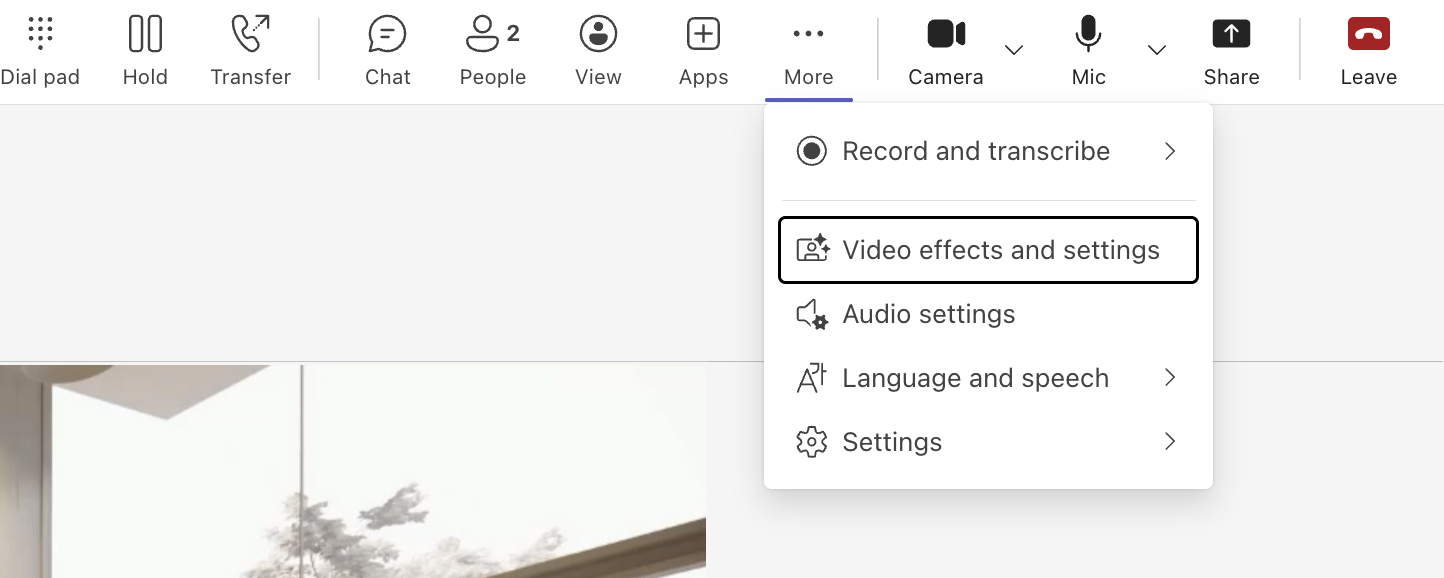Open the Dial pad

(x=40, y=50)
